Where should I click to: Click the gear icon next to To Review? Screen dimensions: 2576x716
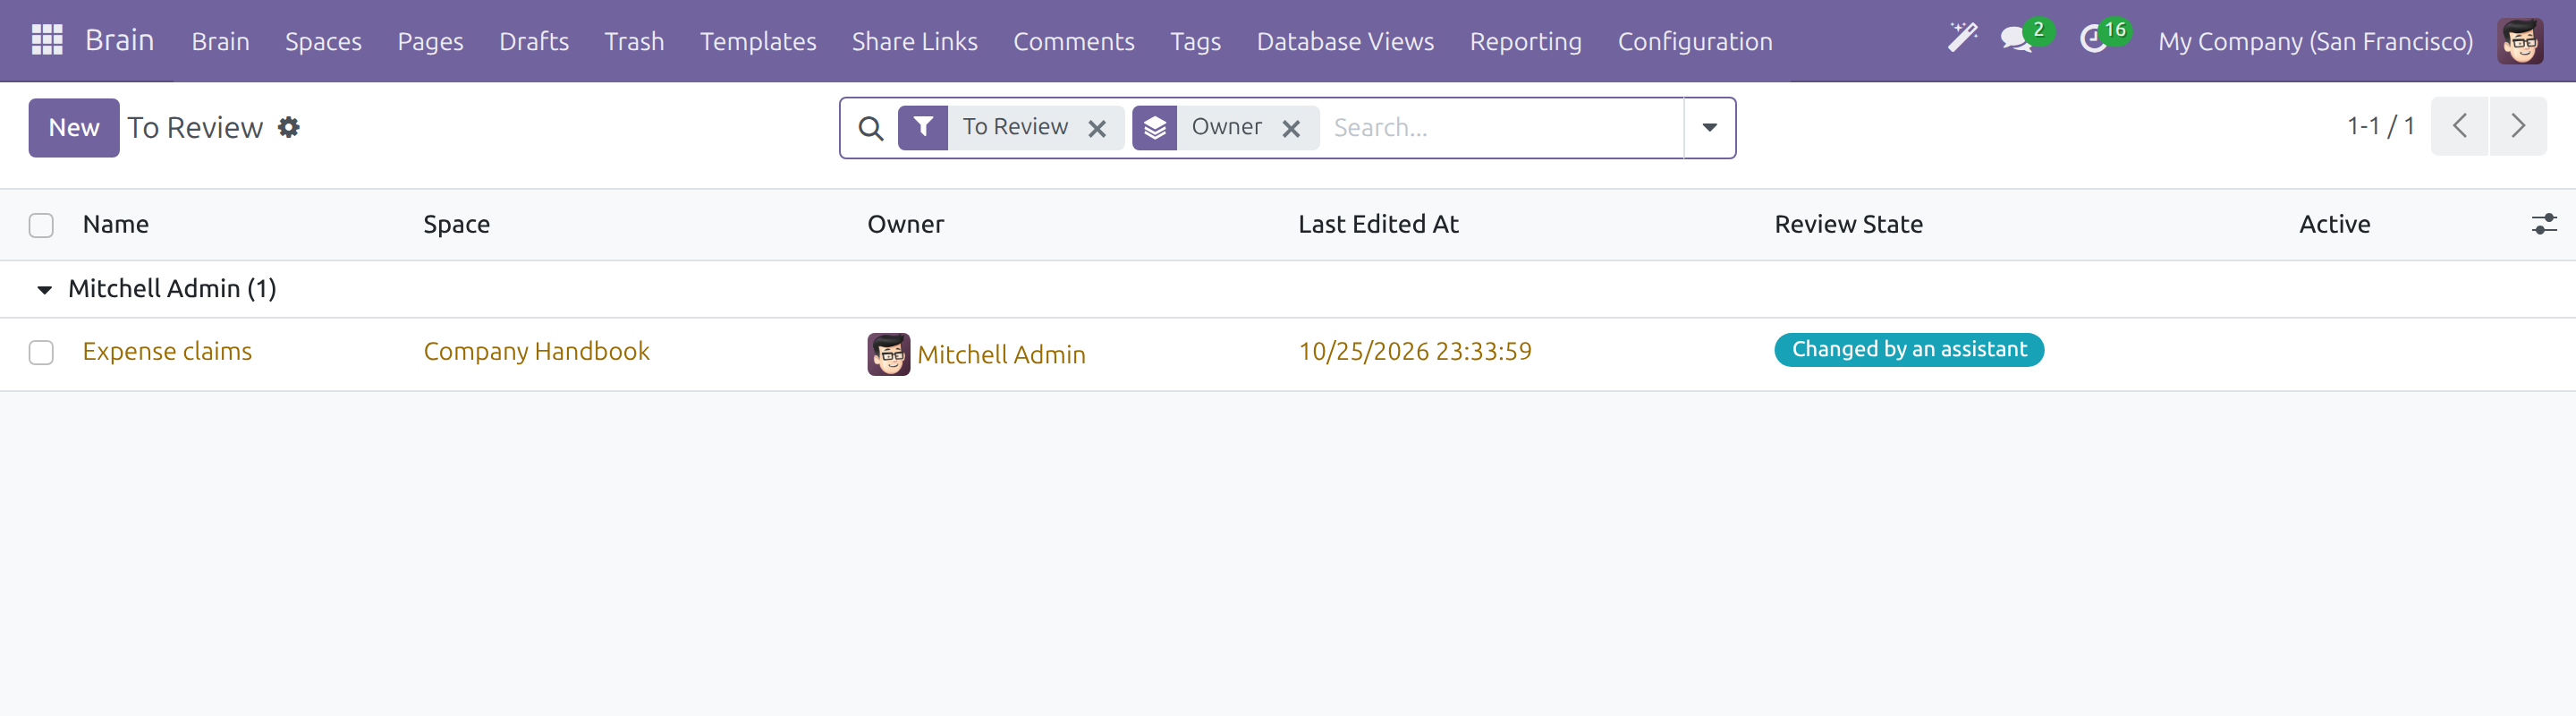[289, 127]
